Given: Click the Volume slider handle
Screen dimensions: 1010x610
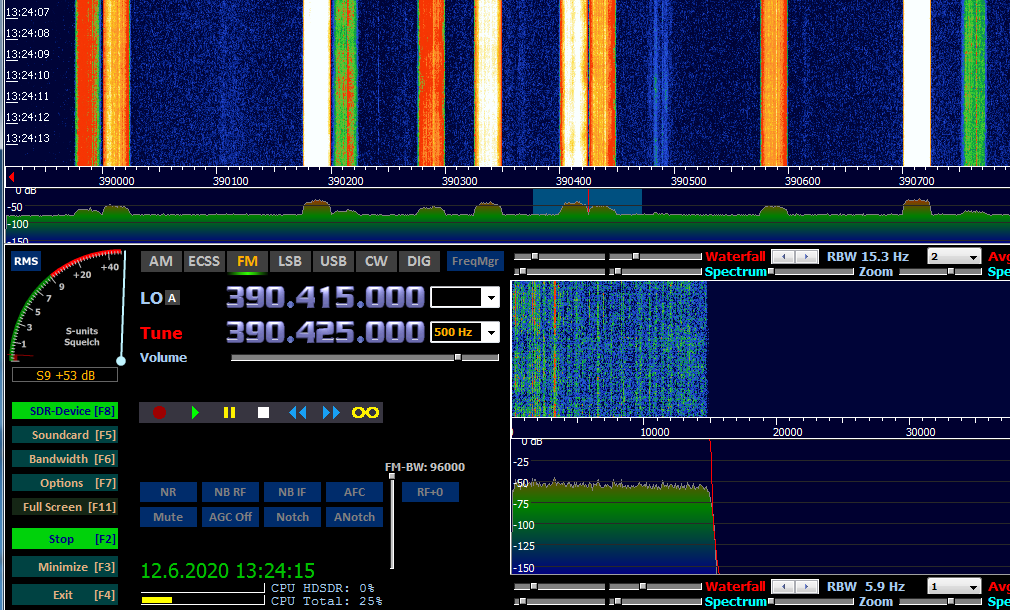Looking at the screenshot, I should [458, 357].
